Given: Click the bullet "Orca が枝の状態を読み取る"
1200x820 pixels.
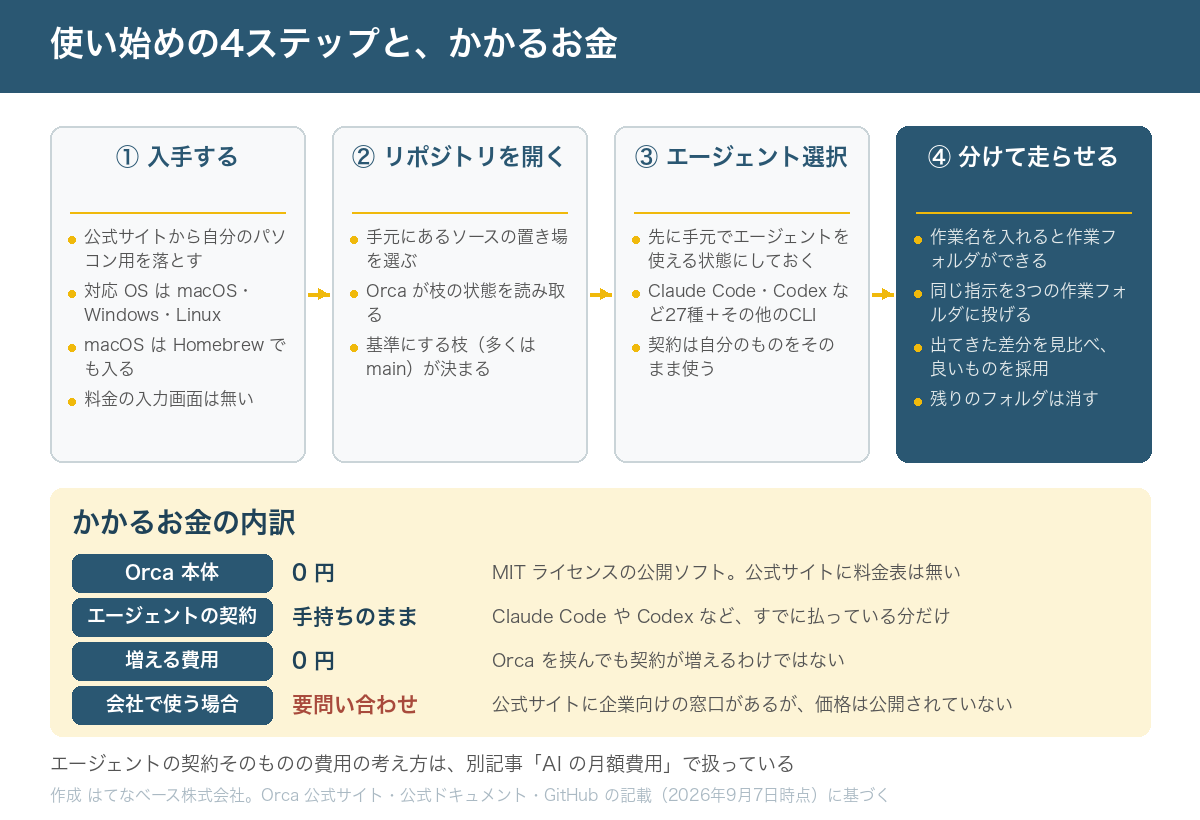Looking at the screenshot, I should pyautogui.click(x=466, y=302).
